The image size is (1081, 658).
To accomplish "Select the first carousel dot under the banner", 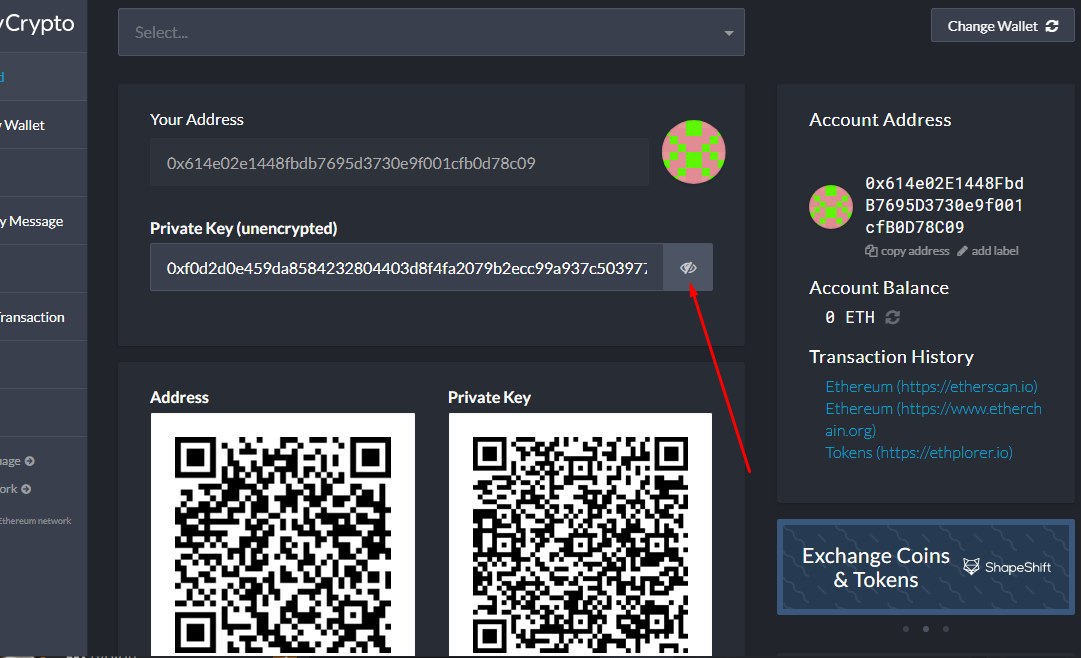I will coord(906,629).
